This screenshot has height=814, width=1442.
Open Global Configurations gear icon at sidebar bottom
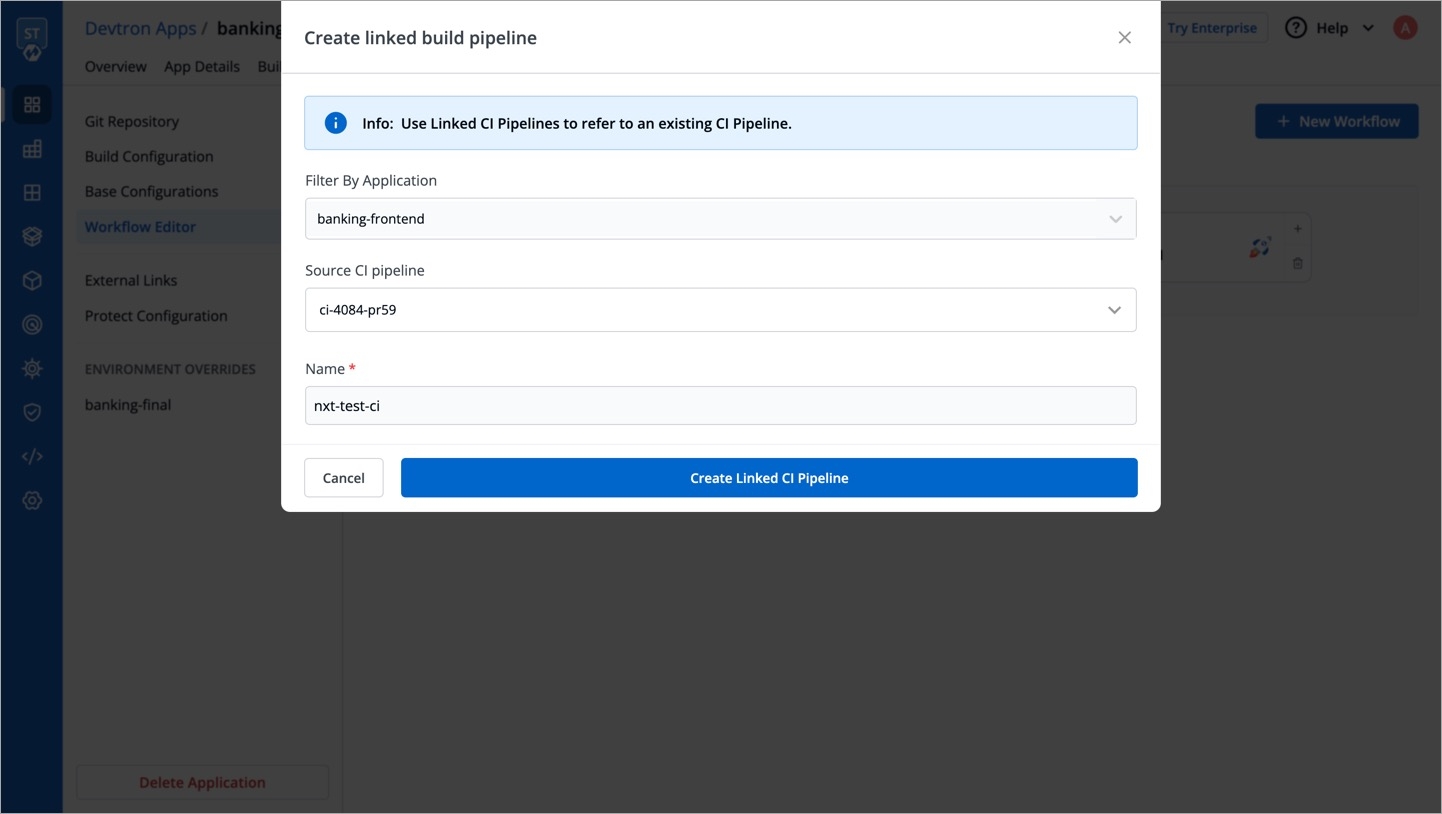coord(32,501)
